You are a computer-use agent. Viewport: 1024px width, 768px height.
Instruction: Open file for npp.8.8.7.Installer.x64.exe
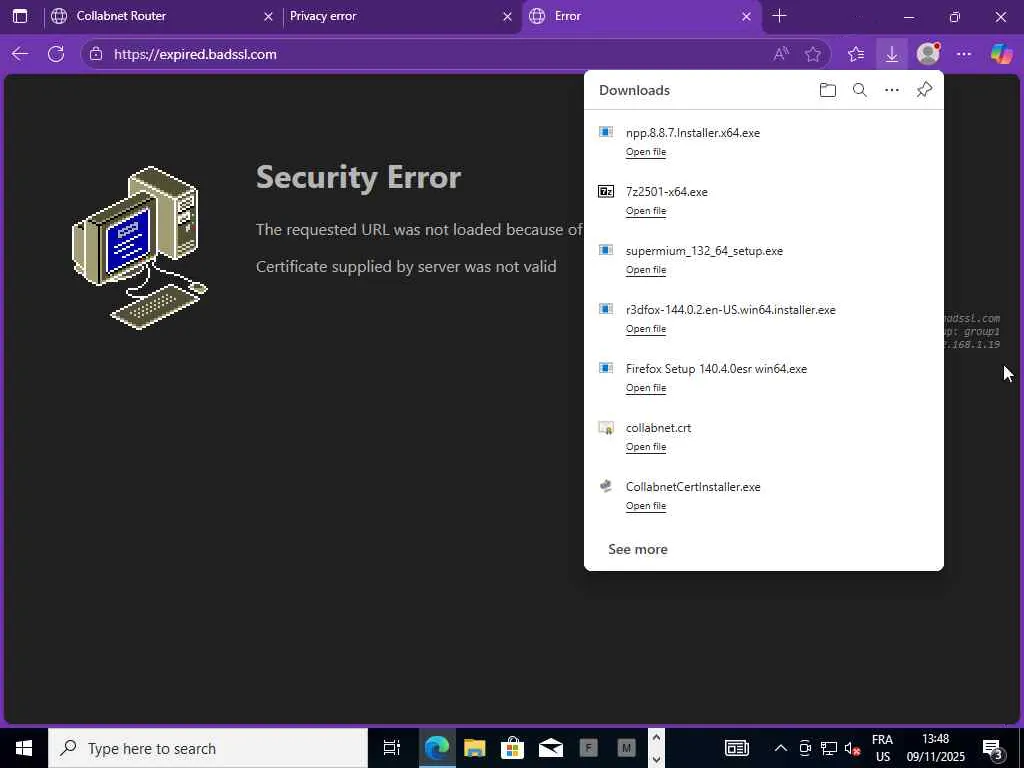pyautogui.click(x=646, y=152)
